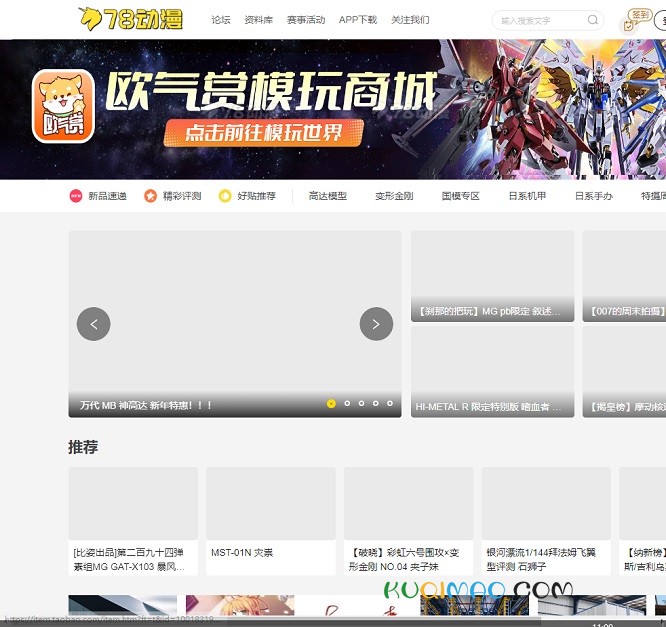Open [比姿出品]第二百九十四弹 recommended post
This screenshot has width=666, height=627.
tap(129, 559)
